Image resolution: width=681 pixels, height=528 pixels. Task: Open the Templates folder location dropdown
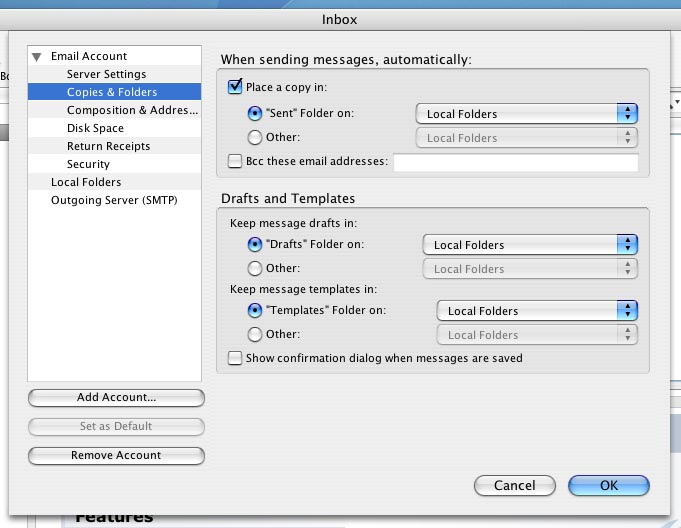click(537, 311)
